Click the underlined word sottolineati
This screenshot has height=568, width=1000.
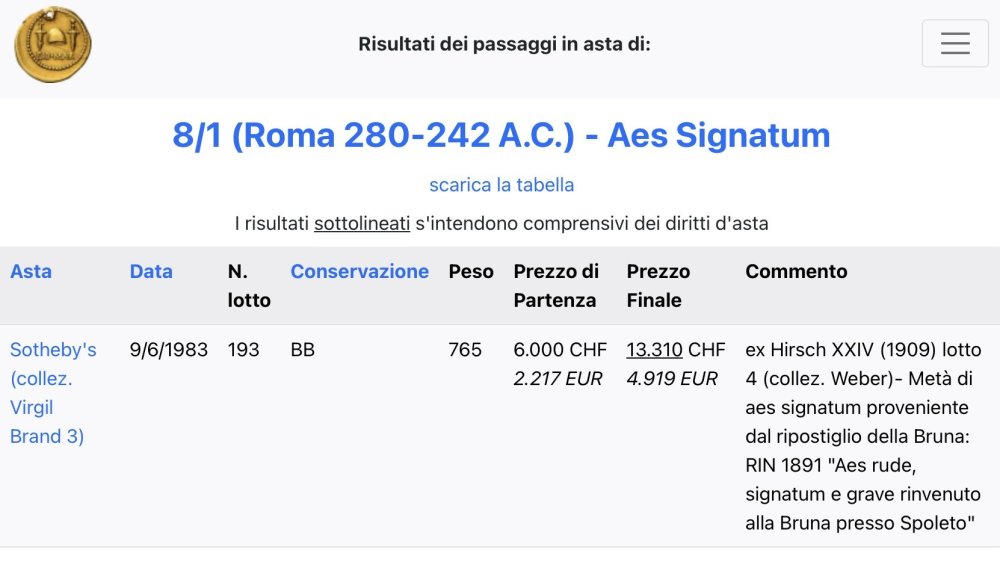point(362,224)
